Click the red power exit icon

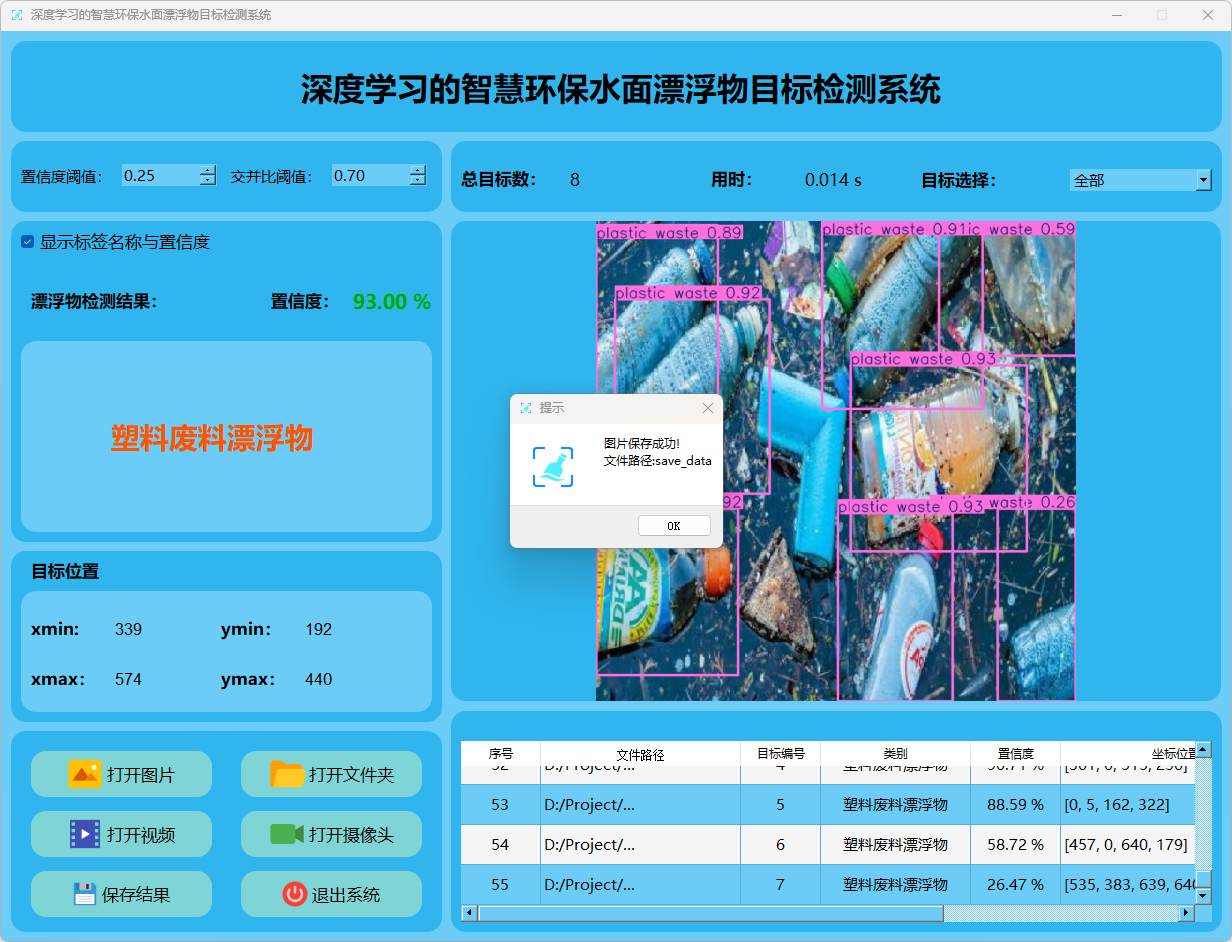294,894
